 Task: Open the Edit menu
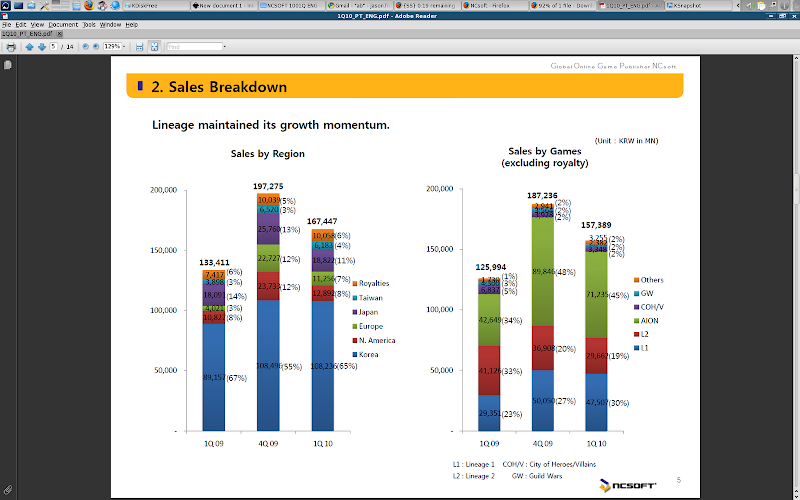tap(21, 24)
